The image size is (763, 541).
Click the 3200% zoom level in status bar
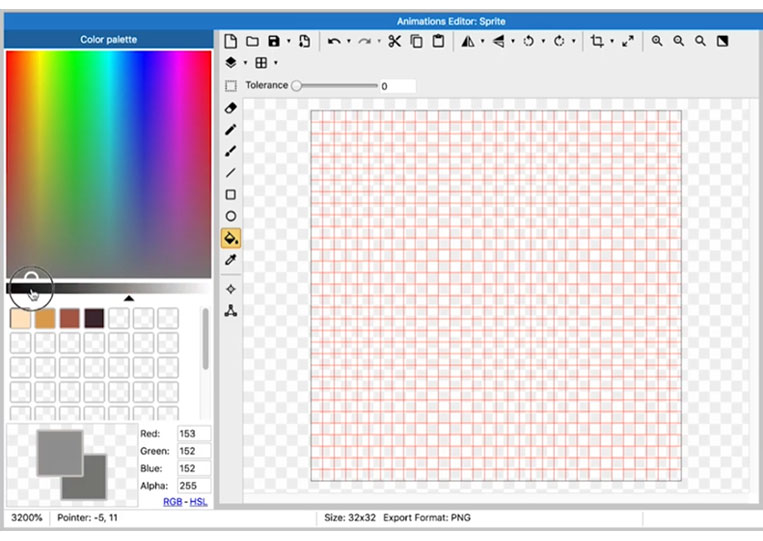(27, 518)
